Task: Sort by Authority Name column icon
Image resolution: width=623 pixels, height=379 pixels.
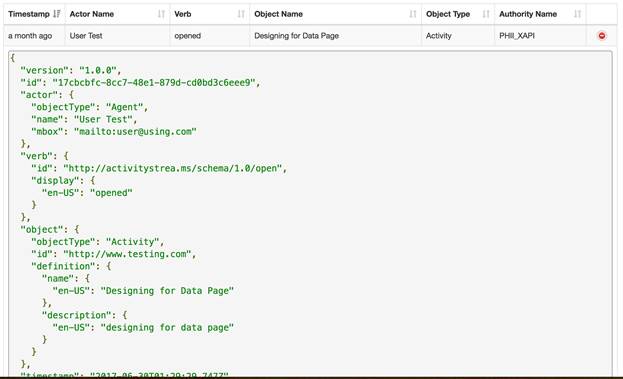Action: (577, 14)
